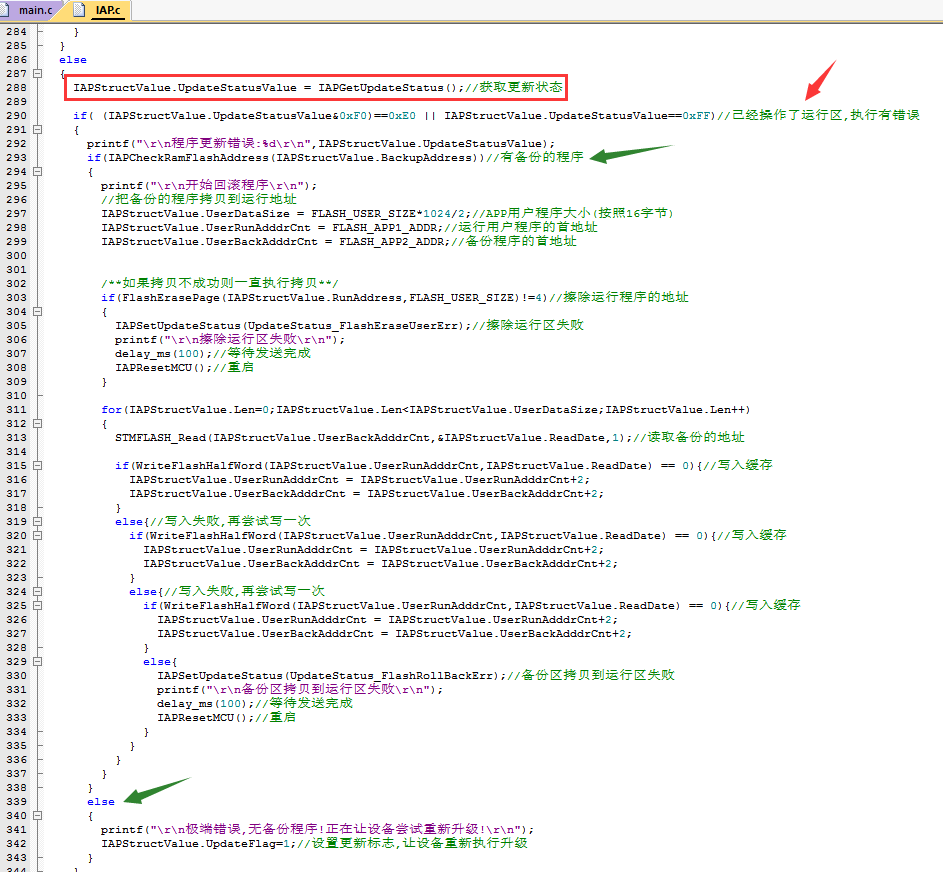The width and height of the screenshot is (943, 873).
Task: Click line number 311 in the gutter
Action: click(x=16, y=410)
